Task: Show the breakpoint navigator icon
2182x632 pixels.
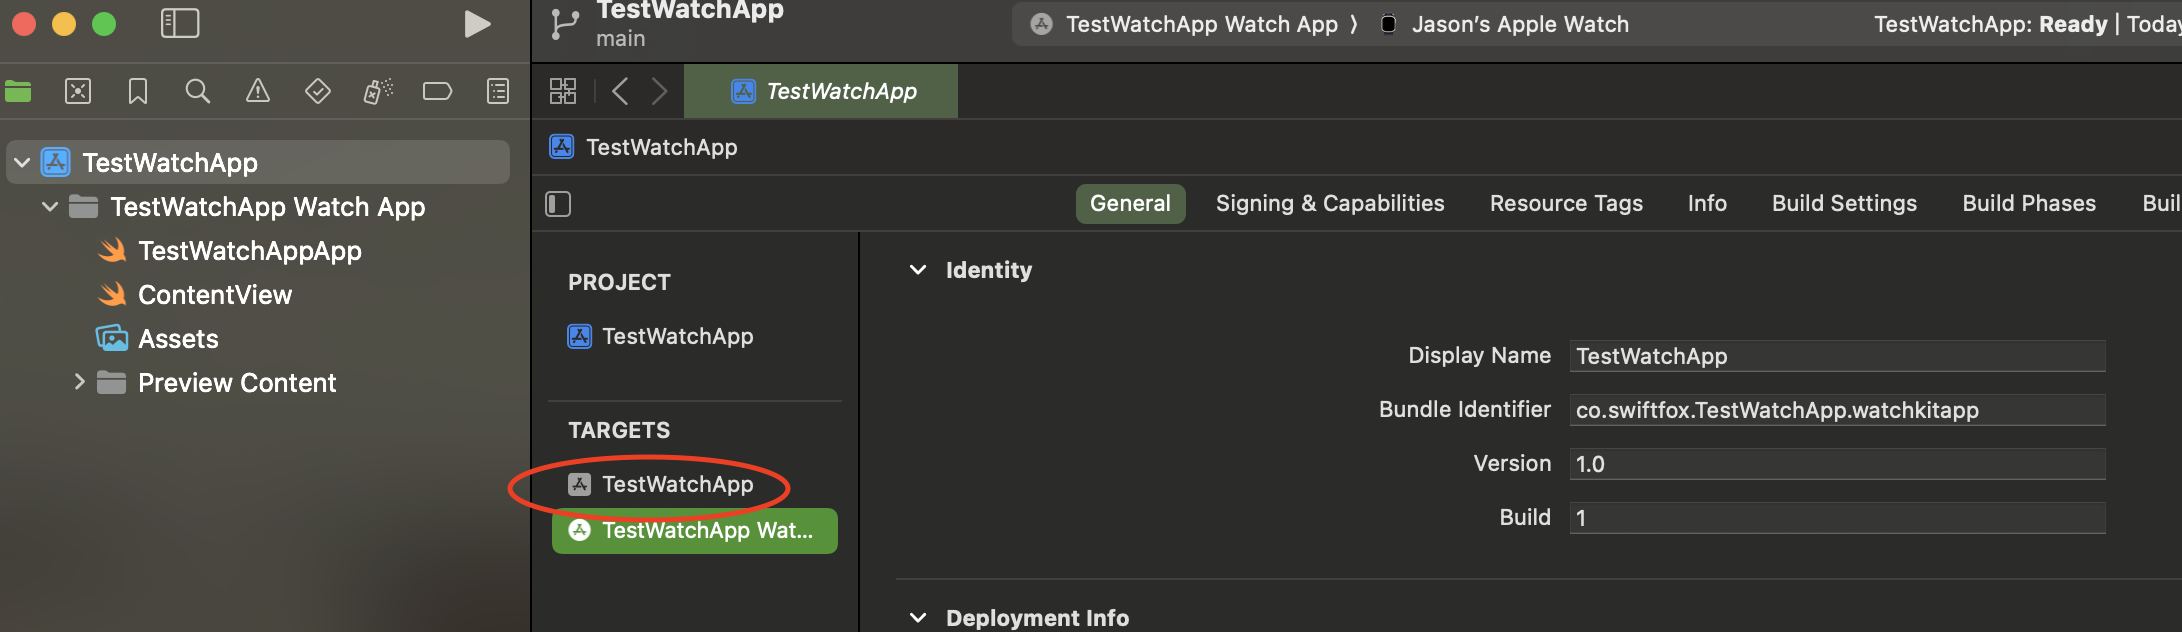Action: (438, 92)
